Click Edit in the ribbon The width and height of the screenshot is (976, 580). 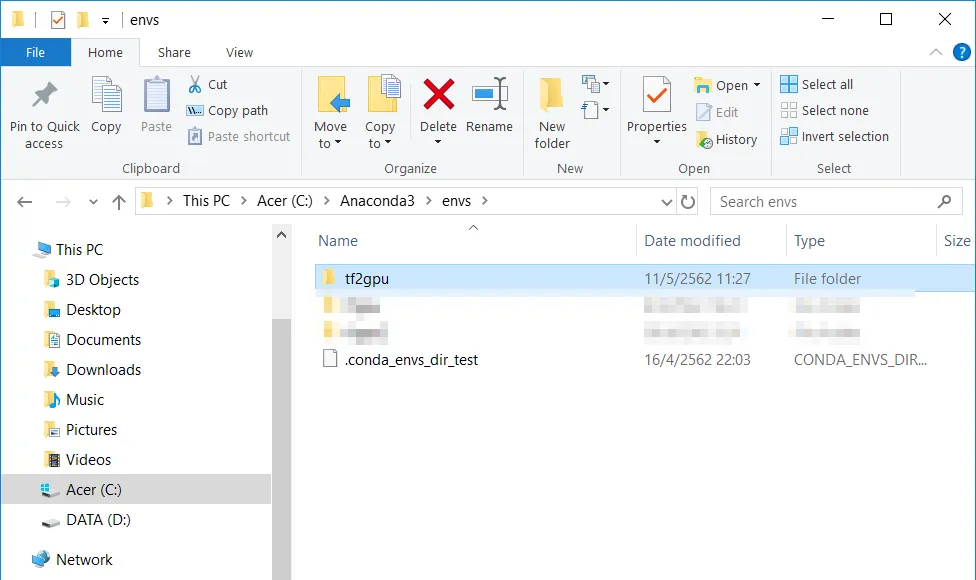click(x=716, y=112)
